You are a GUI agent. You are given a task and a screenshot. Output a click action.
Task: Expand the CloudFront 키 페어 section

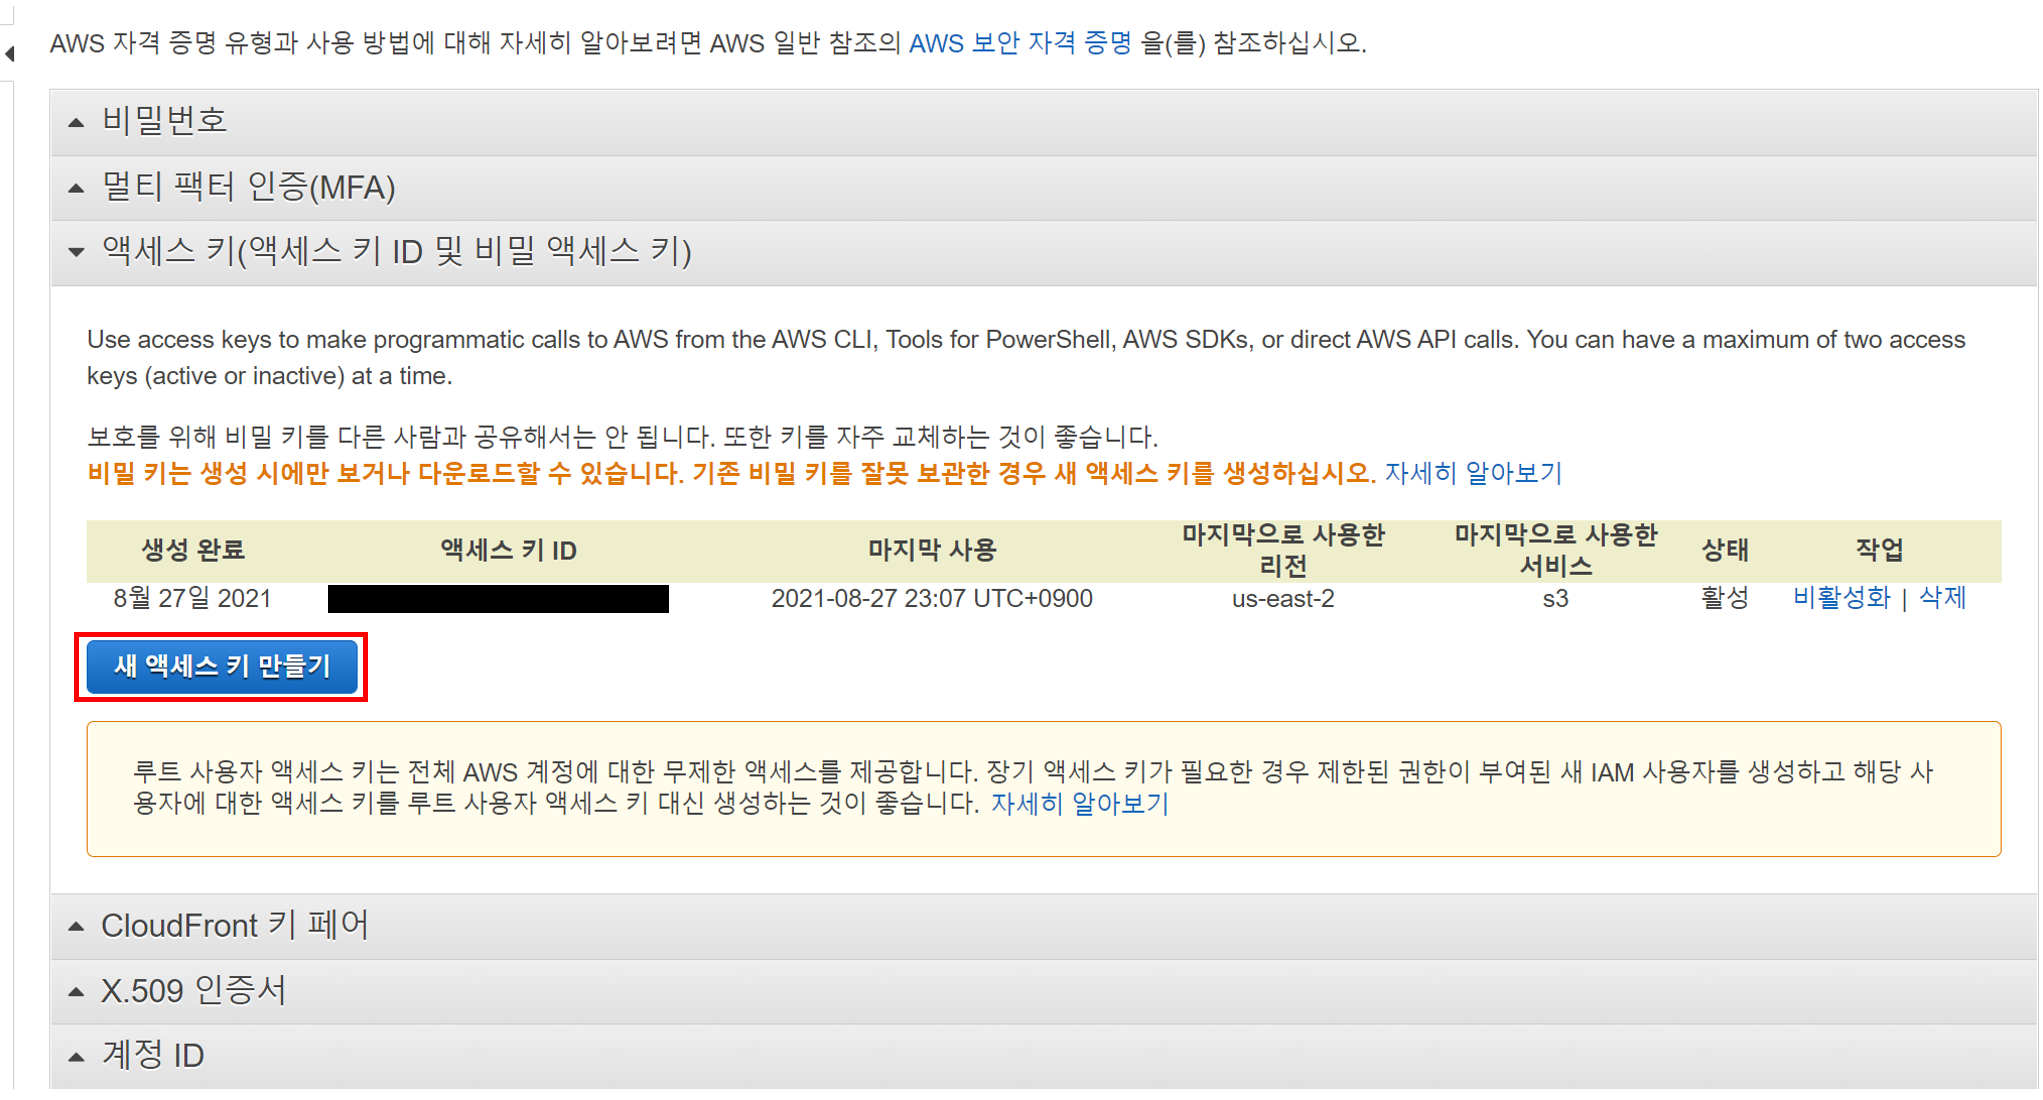coord(234,925)
